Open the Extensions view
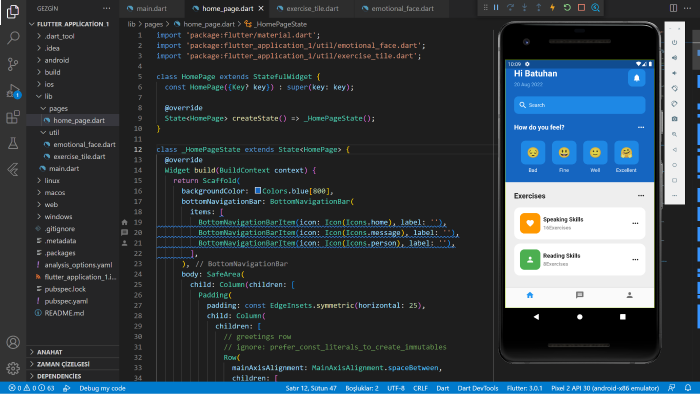Viewport: 700px width, 394px height. point(13,117)
